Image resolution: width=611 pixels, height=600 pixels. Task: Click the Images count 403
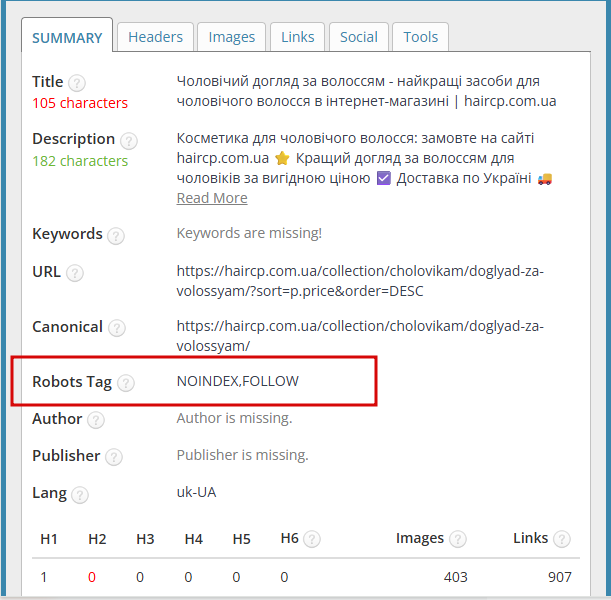455,577
